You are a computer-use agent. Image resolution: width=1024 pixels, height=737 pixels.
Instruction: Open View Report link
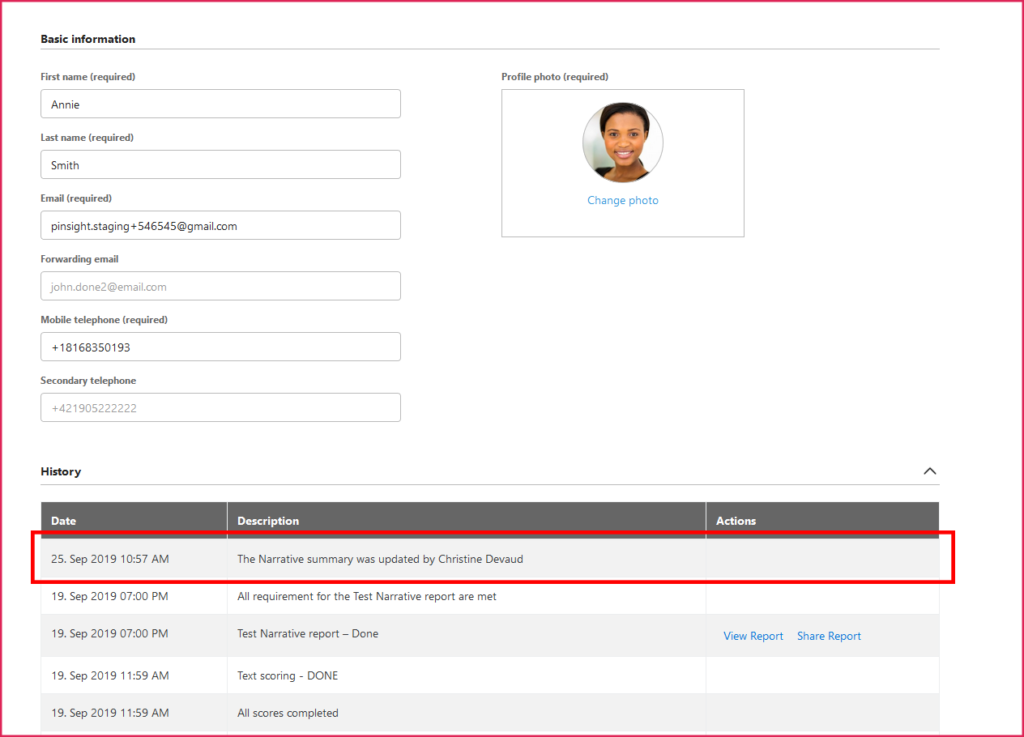753,636
